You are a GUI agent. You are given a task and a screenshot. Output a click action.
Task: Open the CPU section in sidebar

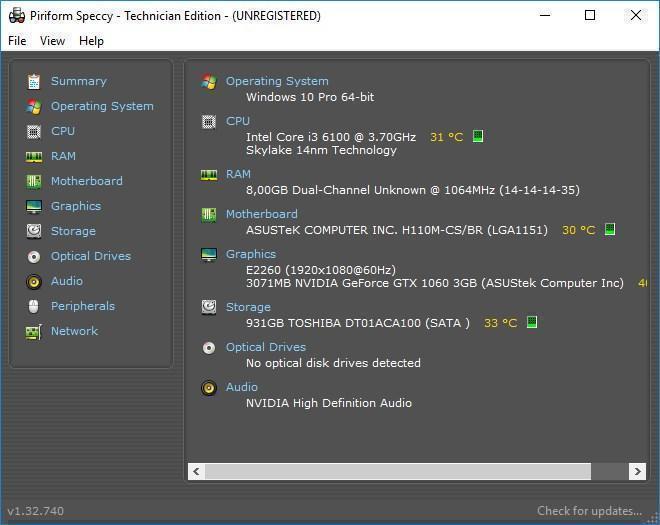click(63, 131)
